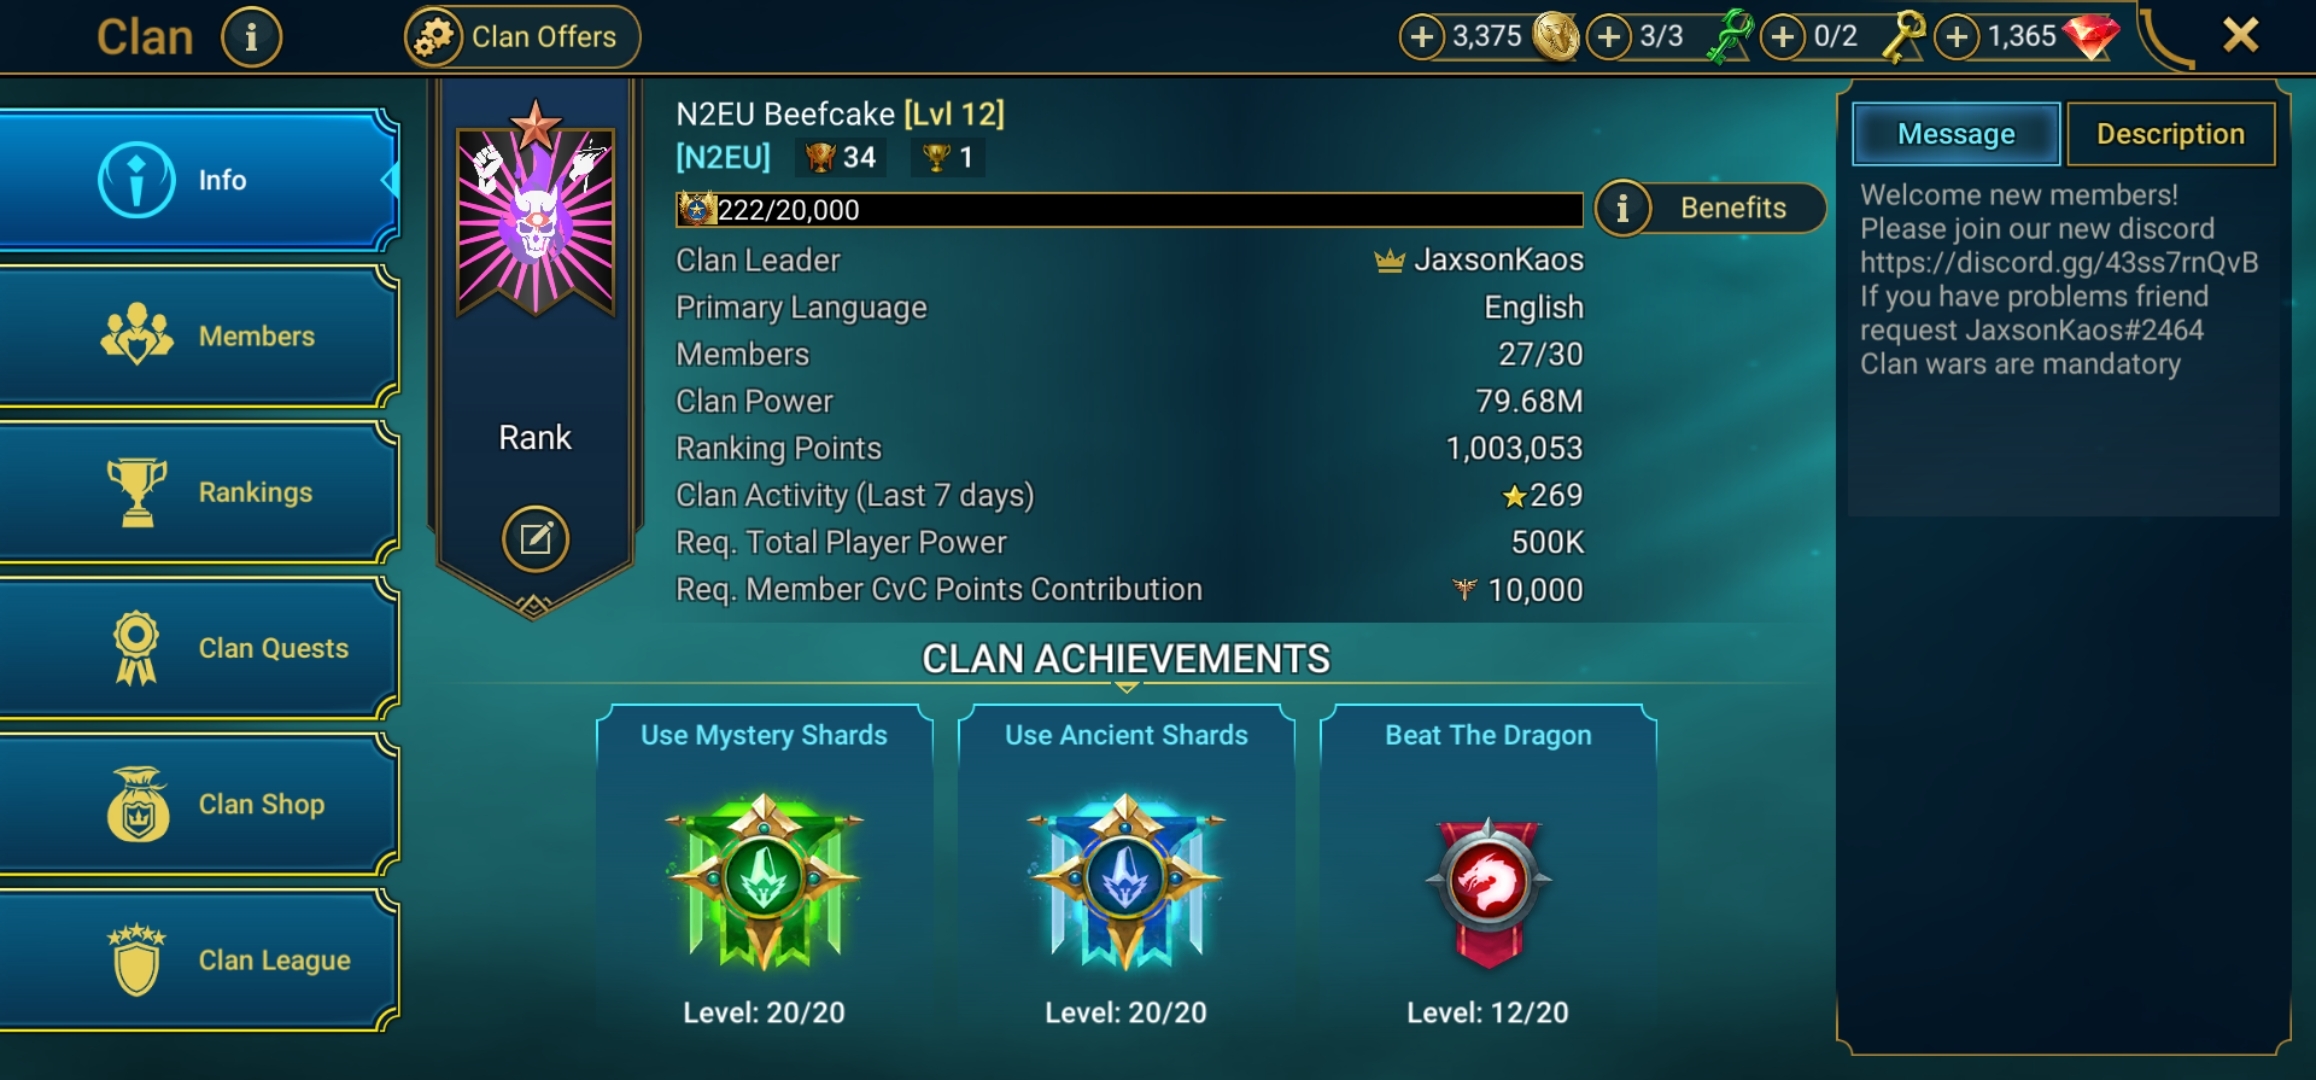
Task: Add gems using plus beside 1,365
Action: point(1956,37)
